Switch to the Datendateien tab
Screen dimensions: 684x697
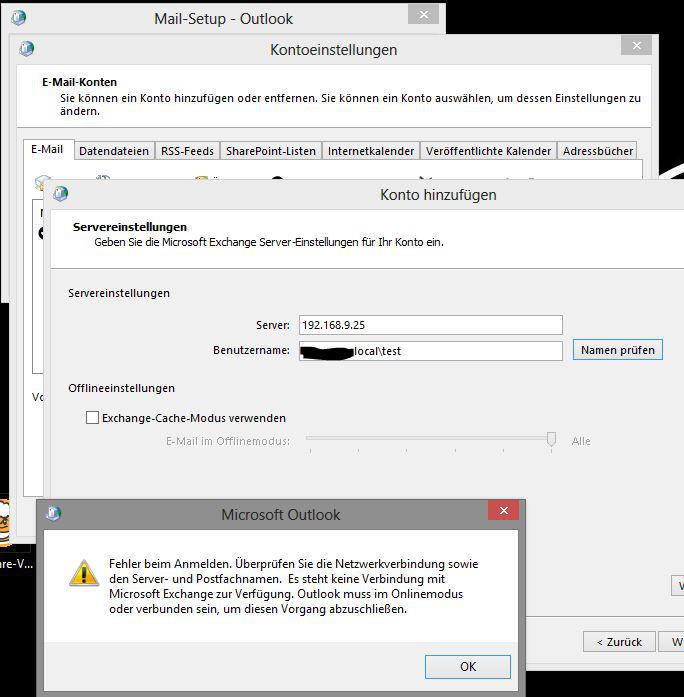(x=114, y=151)
